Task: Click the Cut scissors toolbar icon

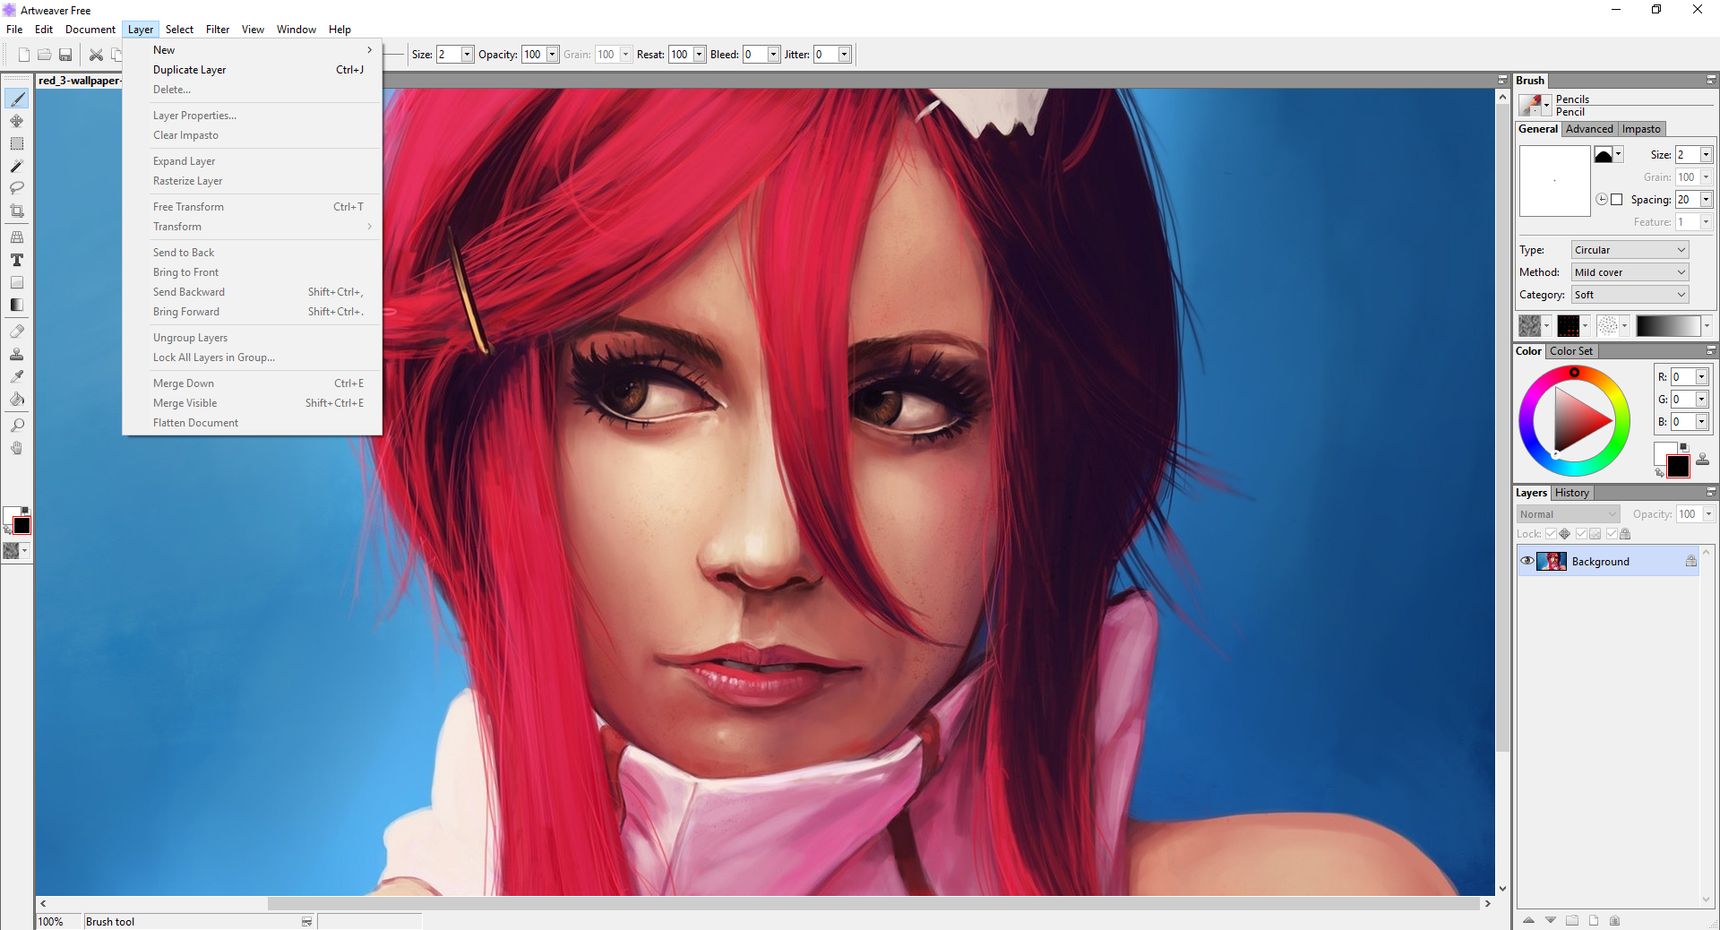Action: 96,55
